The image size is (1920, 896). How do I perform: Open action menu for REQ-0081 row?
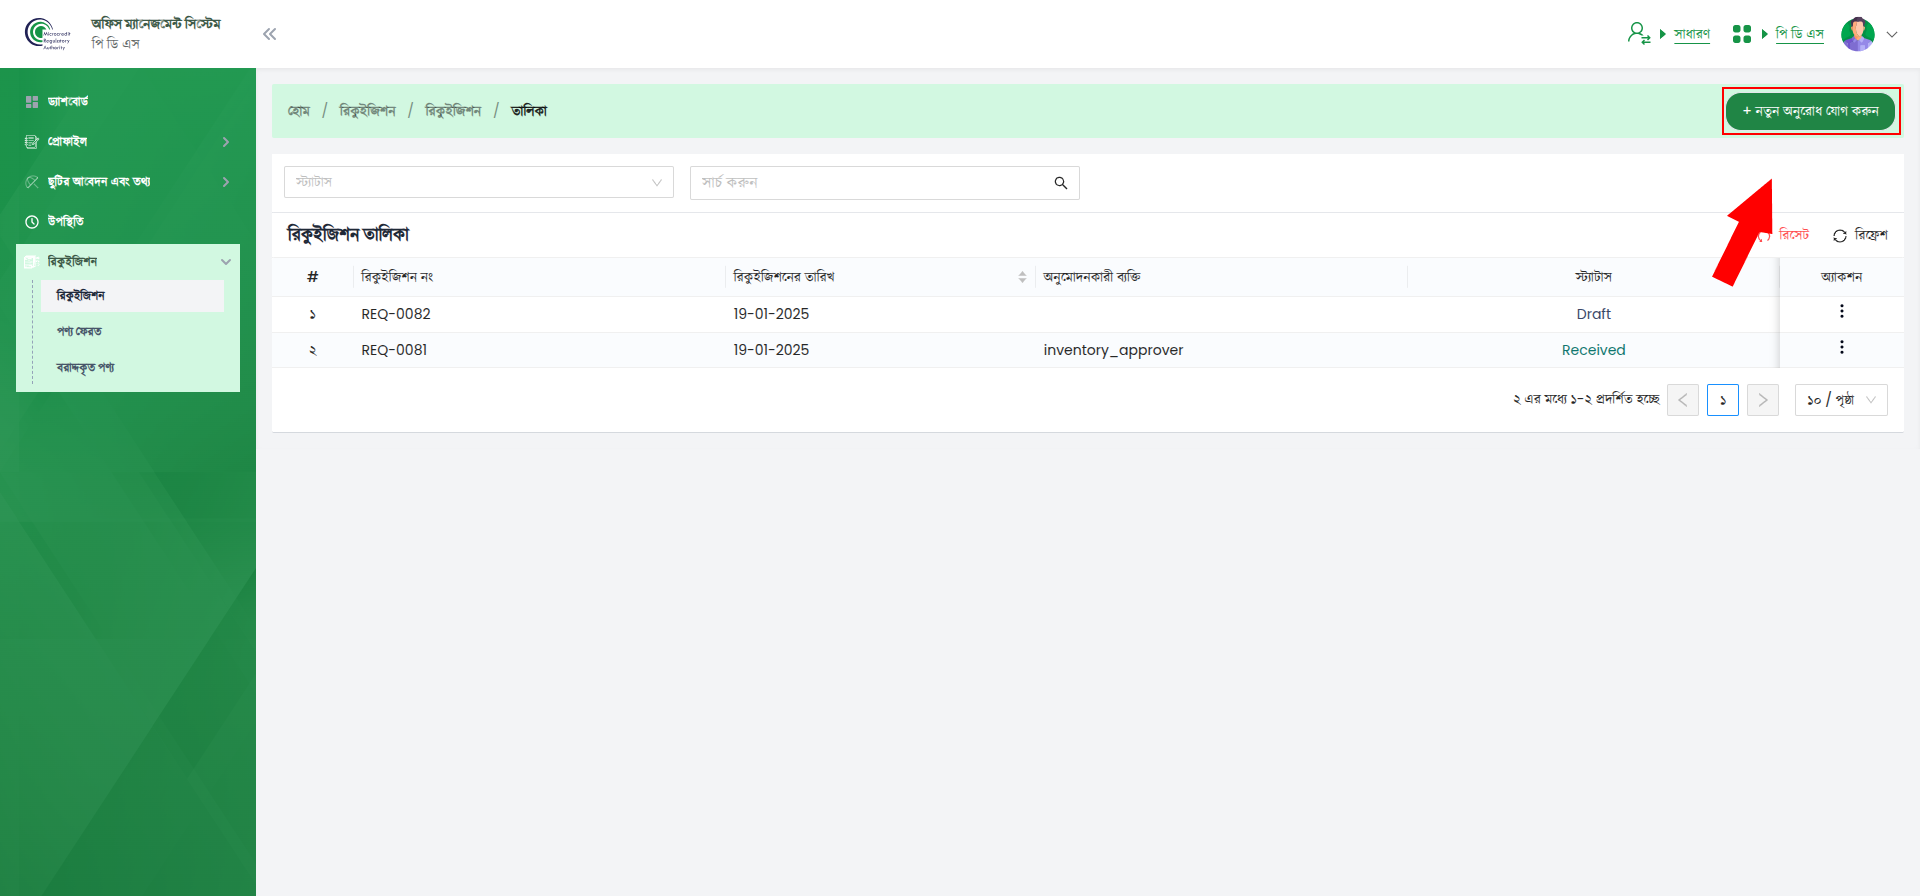tap(1841, 348)
